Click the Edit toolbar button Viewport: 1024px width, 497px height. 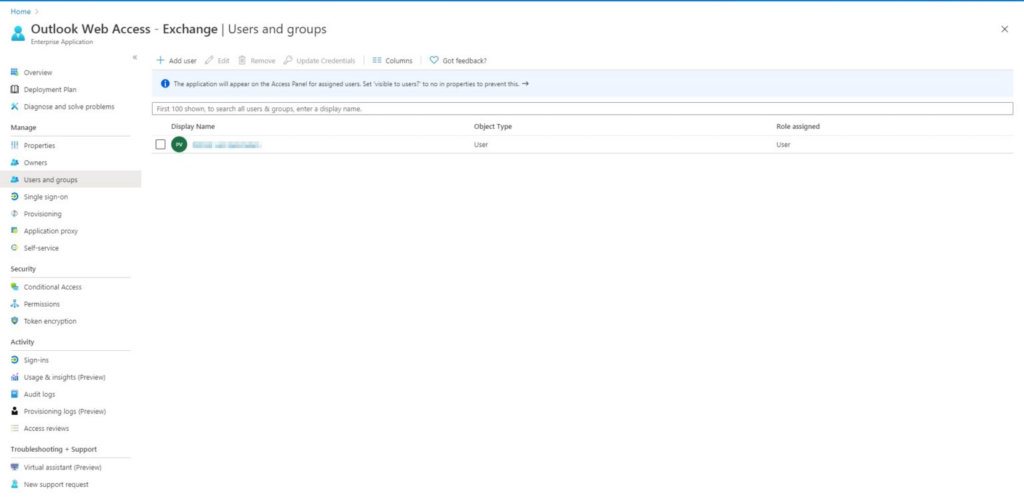[x=217, y=60]
